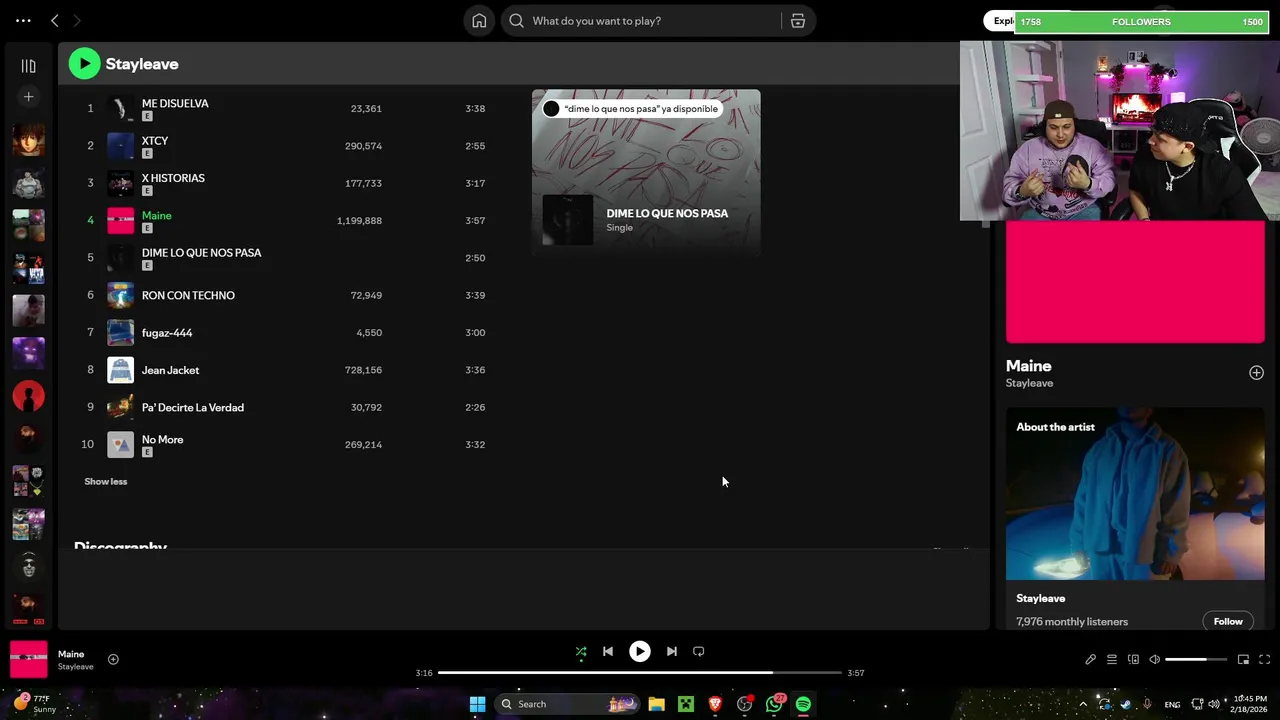
Task: Open the Maine title in Now Playing panel
Action: [1028, 366]
